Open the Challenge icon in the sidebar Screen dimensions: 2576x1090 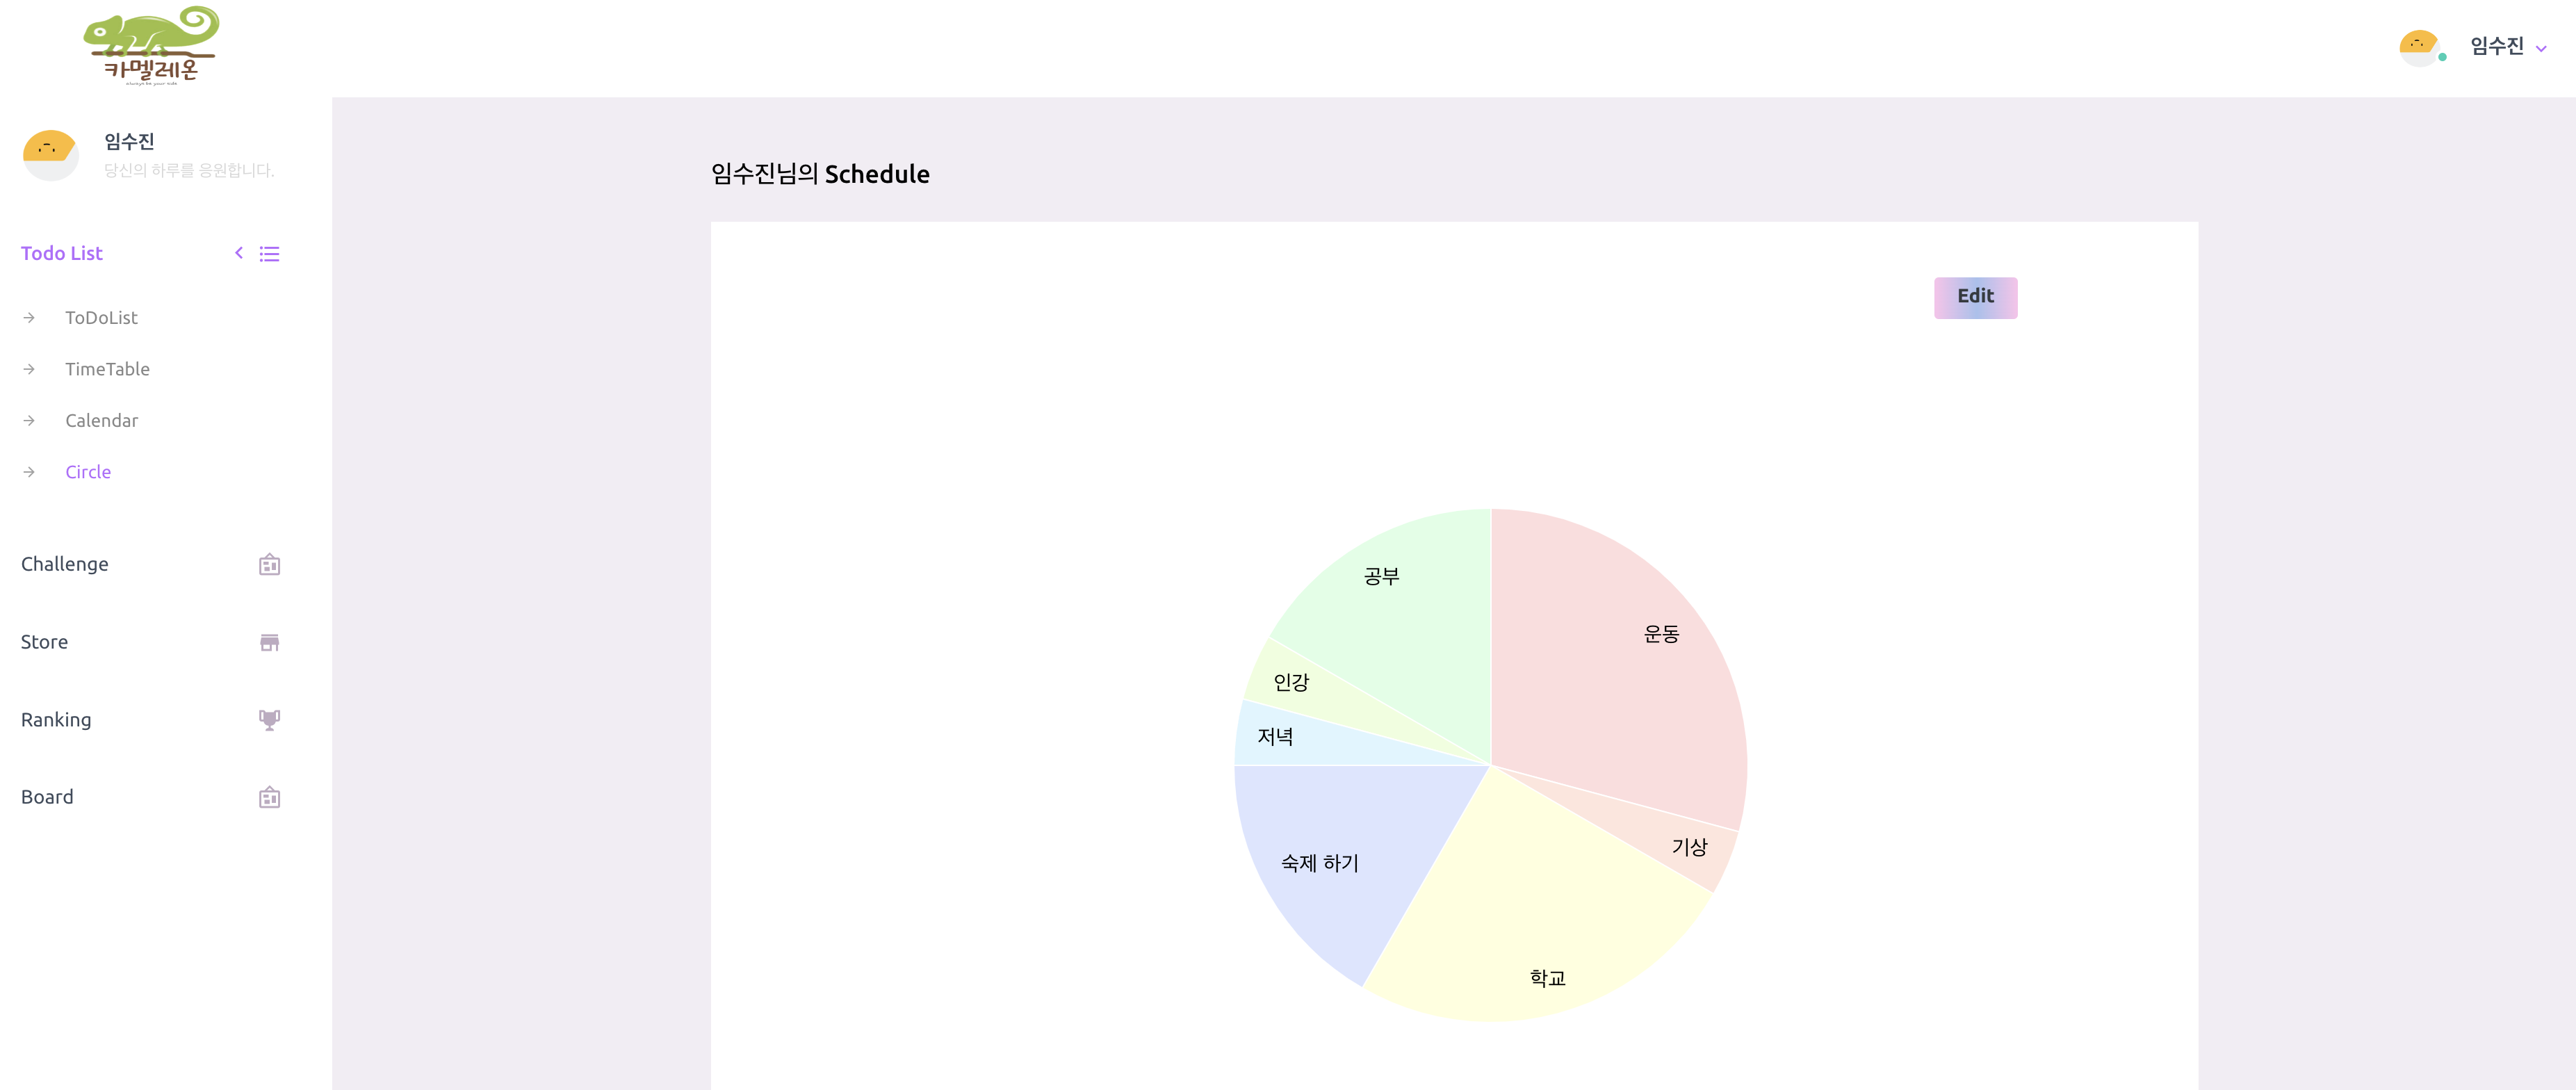(x=269, y=565)
